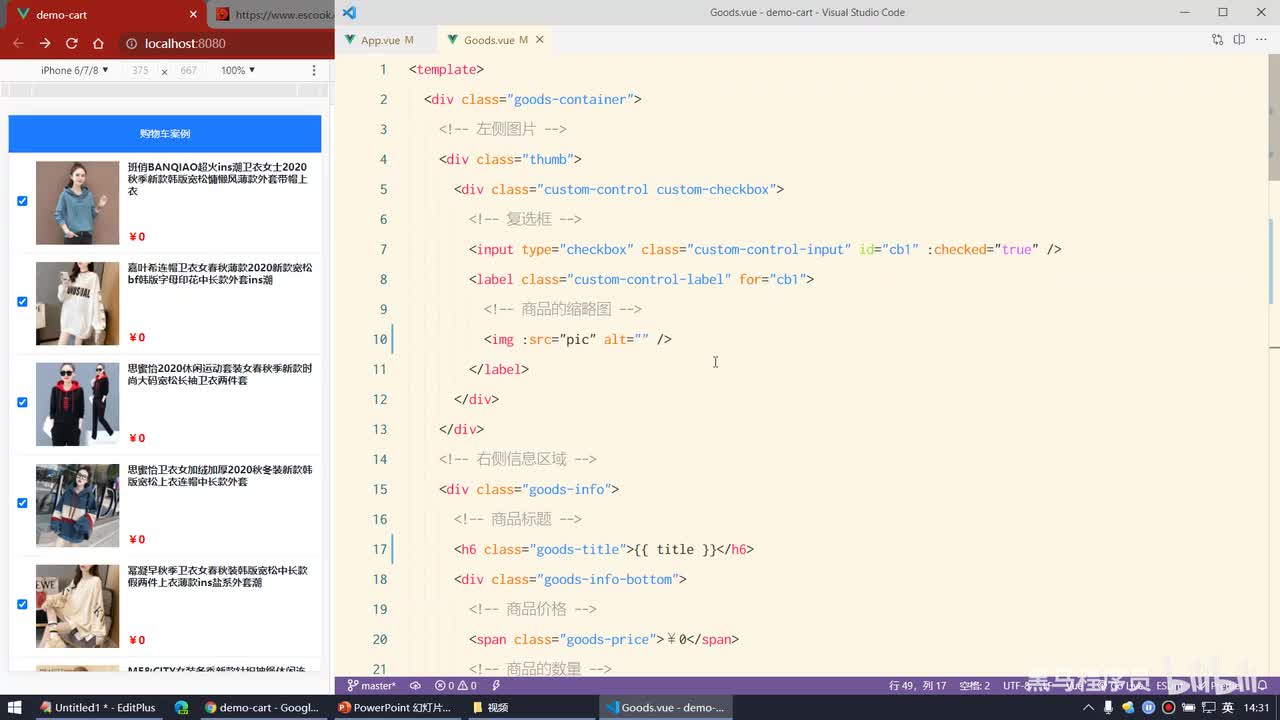Toggle checkbox for 思蜜怡卫衣女加绒加厚
The height and width of the screenshot is (720, 1280).
pyautogui.click(x=22, y=503)
